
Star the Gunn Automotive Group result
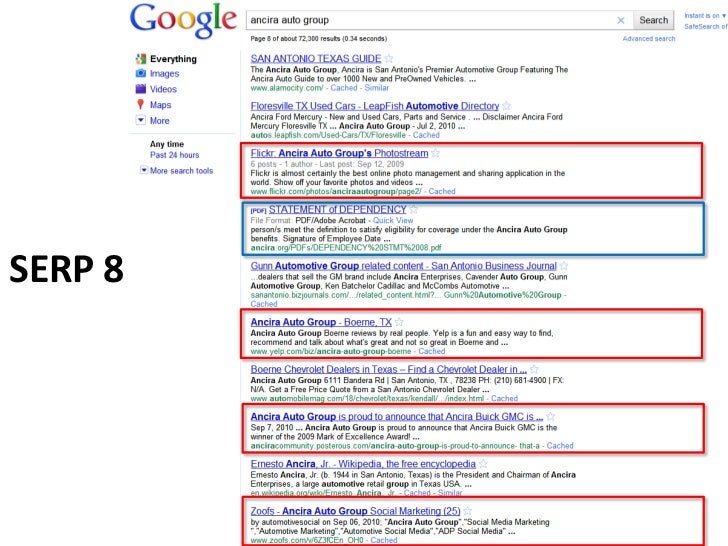coord(564,266)
